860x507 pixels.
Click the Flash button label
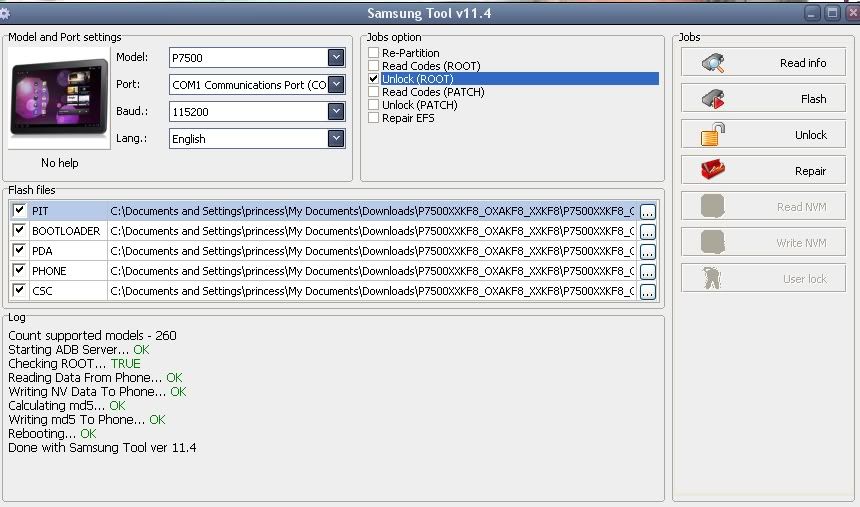tap(813, 99)
